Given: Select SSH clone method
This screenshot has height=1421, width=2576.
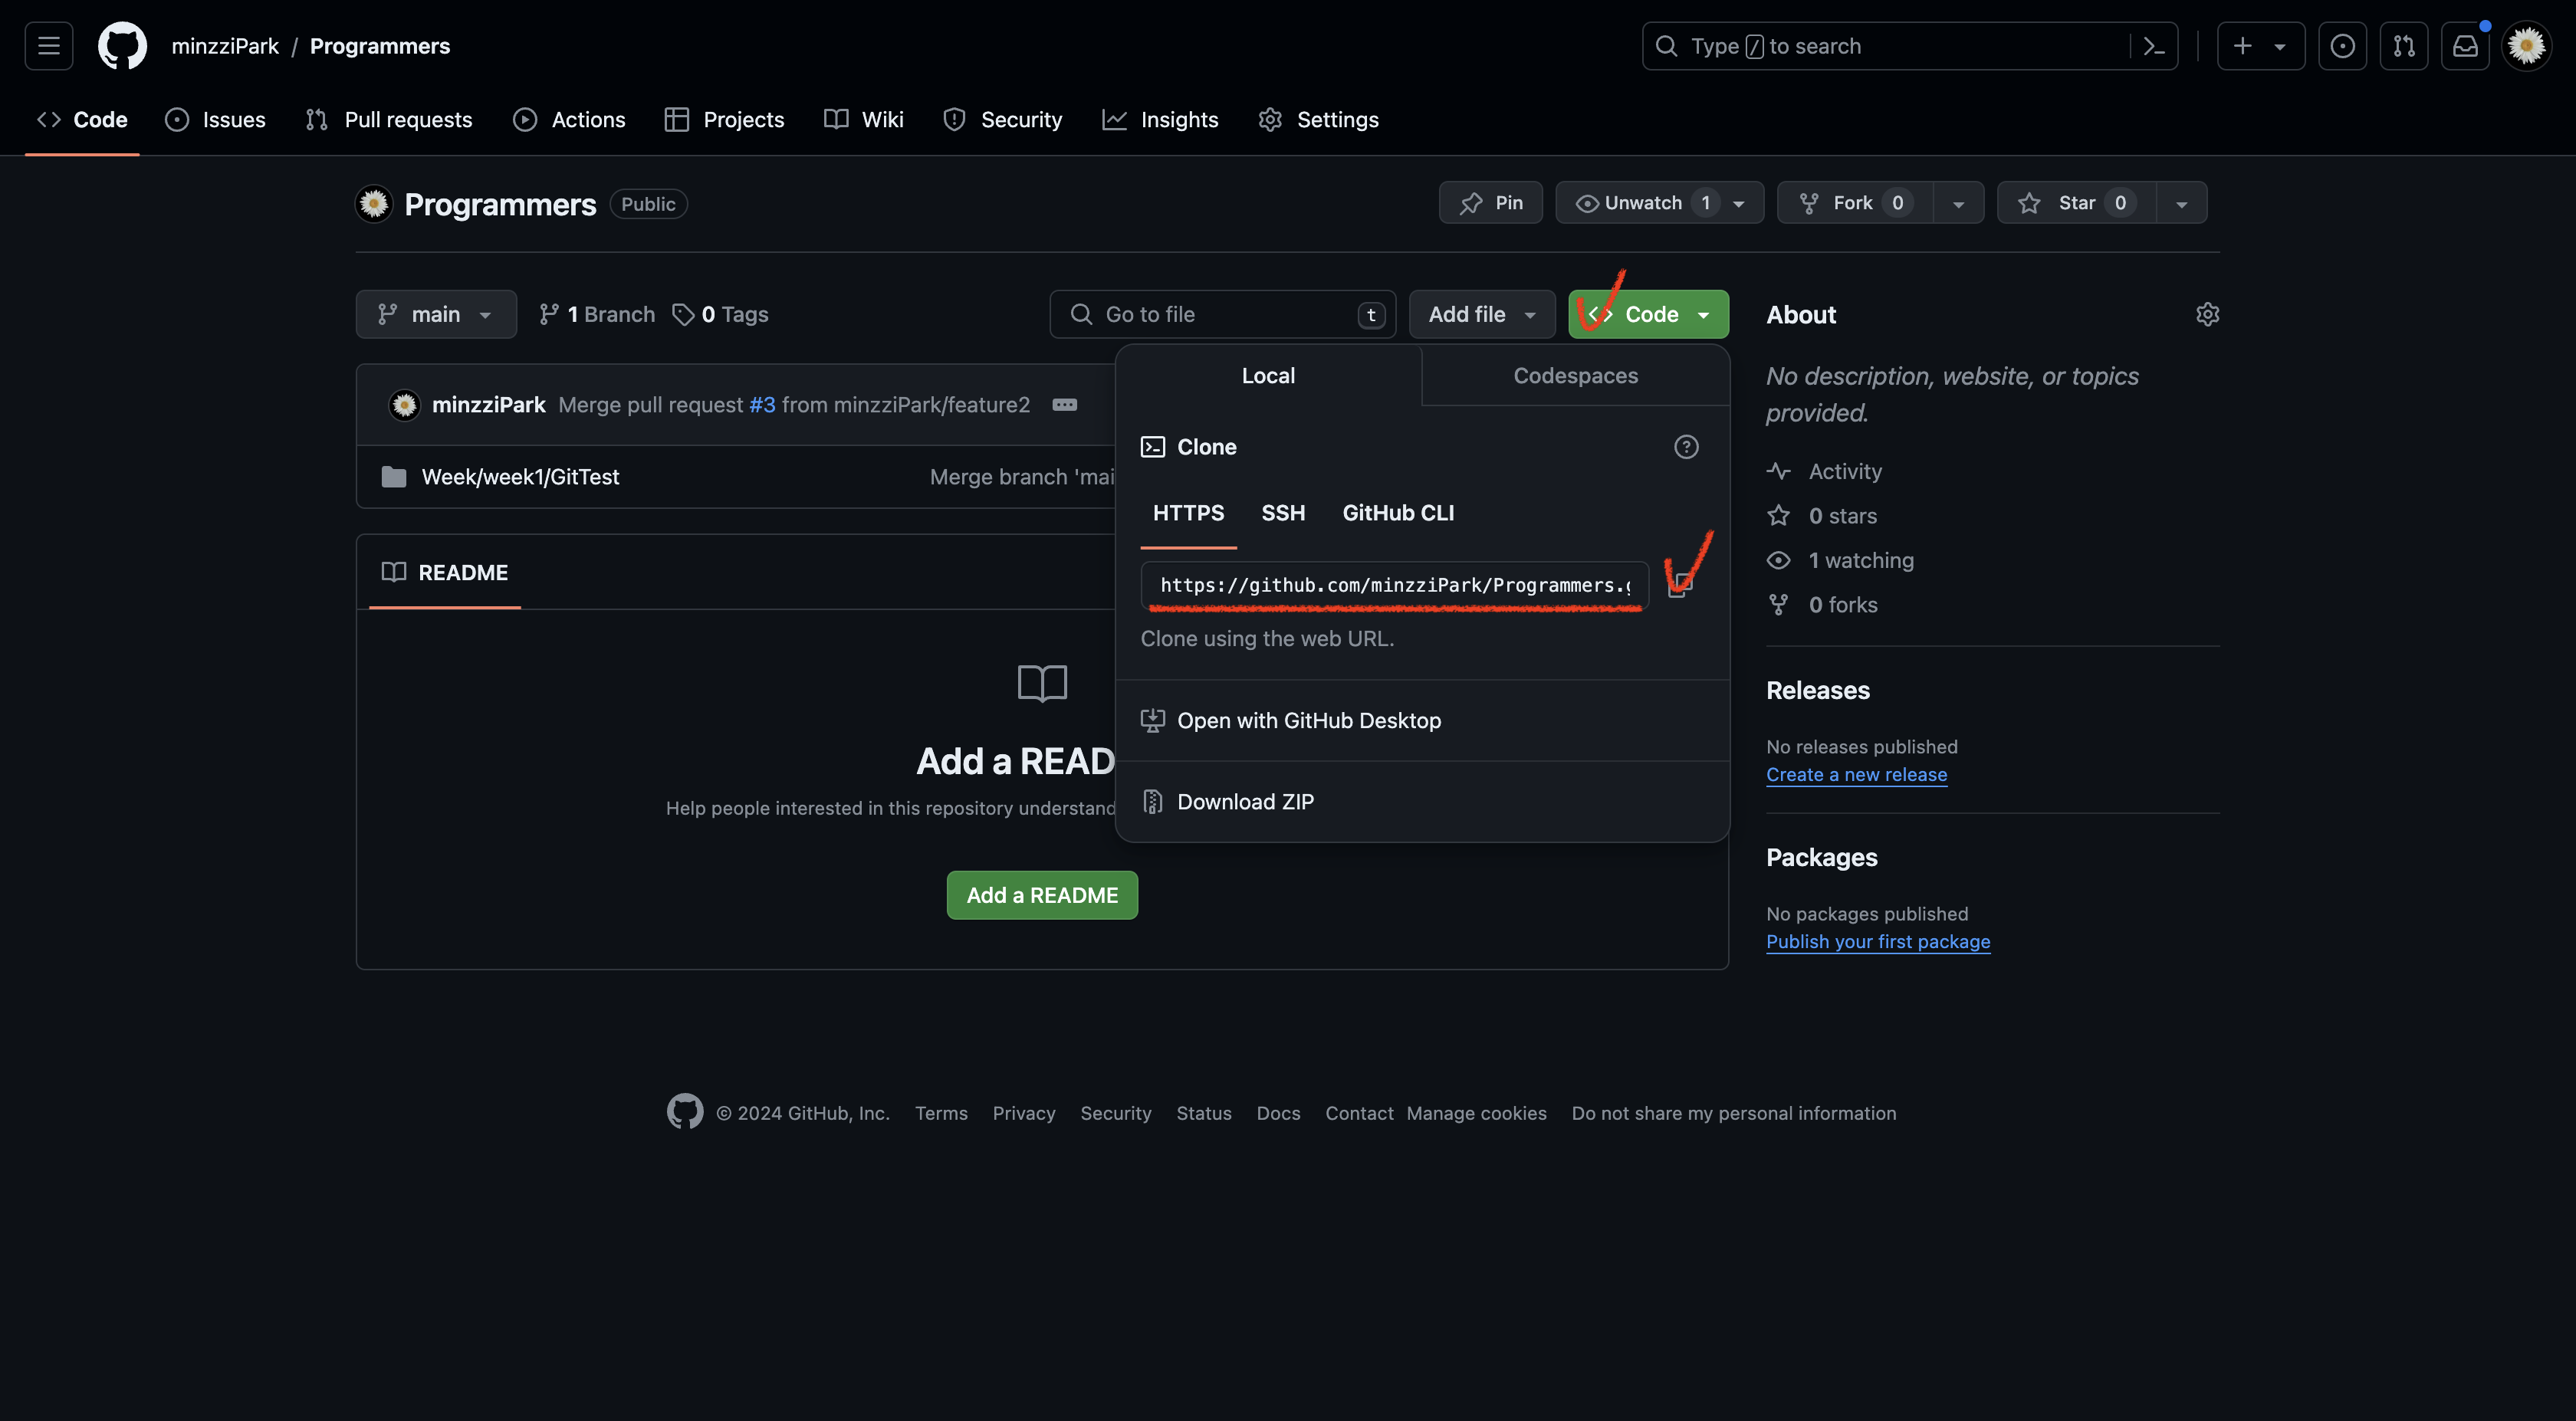Looking at the screenshot, I should (1283, 514).
